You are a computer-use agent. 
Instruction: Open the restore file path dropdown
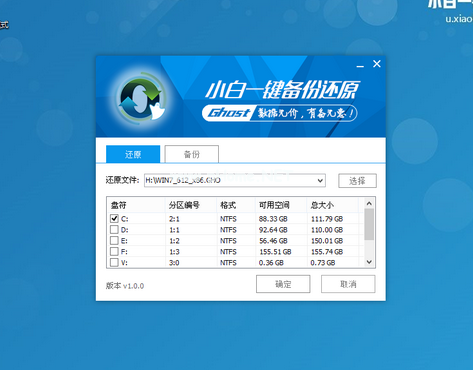pyautogui.click(x=320, y=181)
